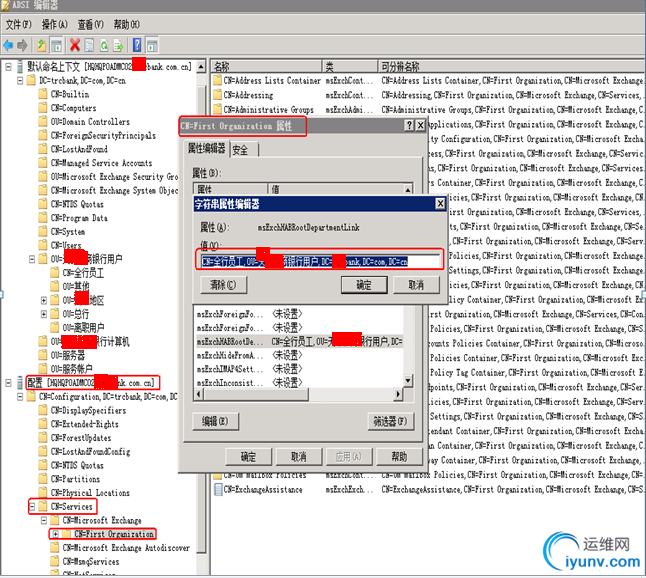Click the attribute list horizontal scrollbar
646x578 pixels.
tap(300, 394)
